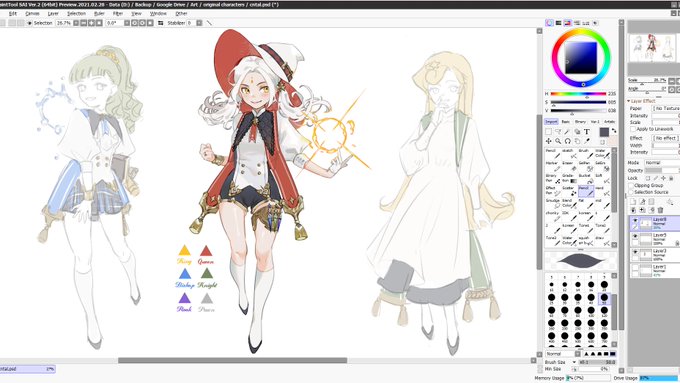
Task: Enable the Clipping Group checkbox
Action: (631, 185)
